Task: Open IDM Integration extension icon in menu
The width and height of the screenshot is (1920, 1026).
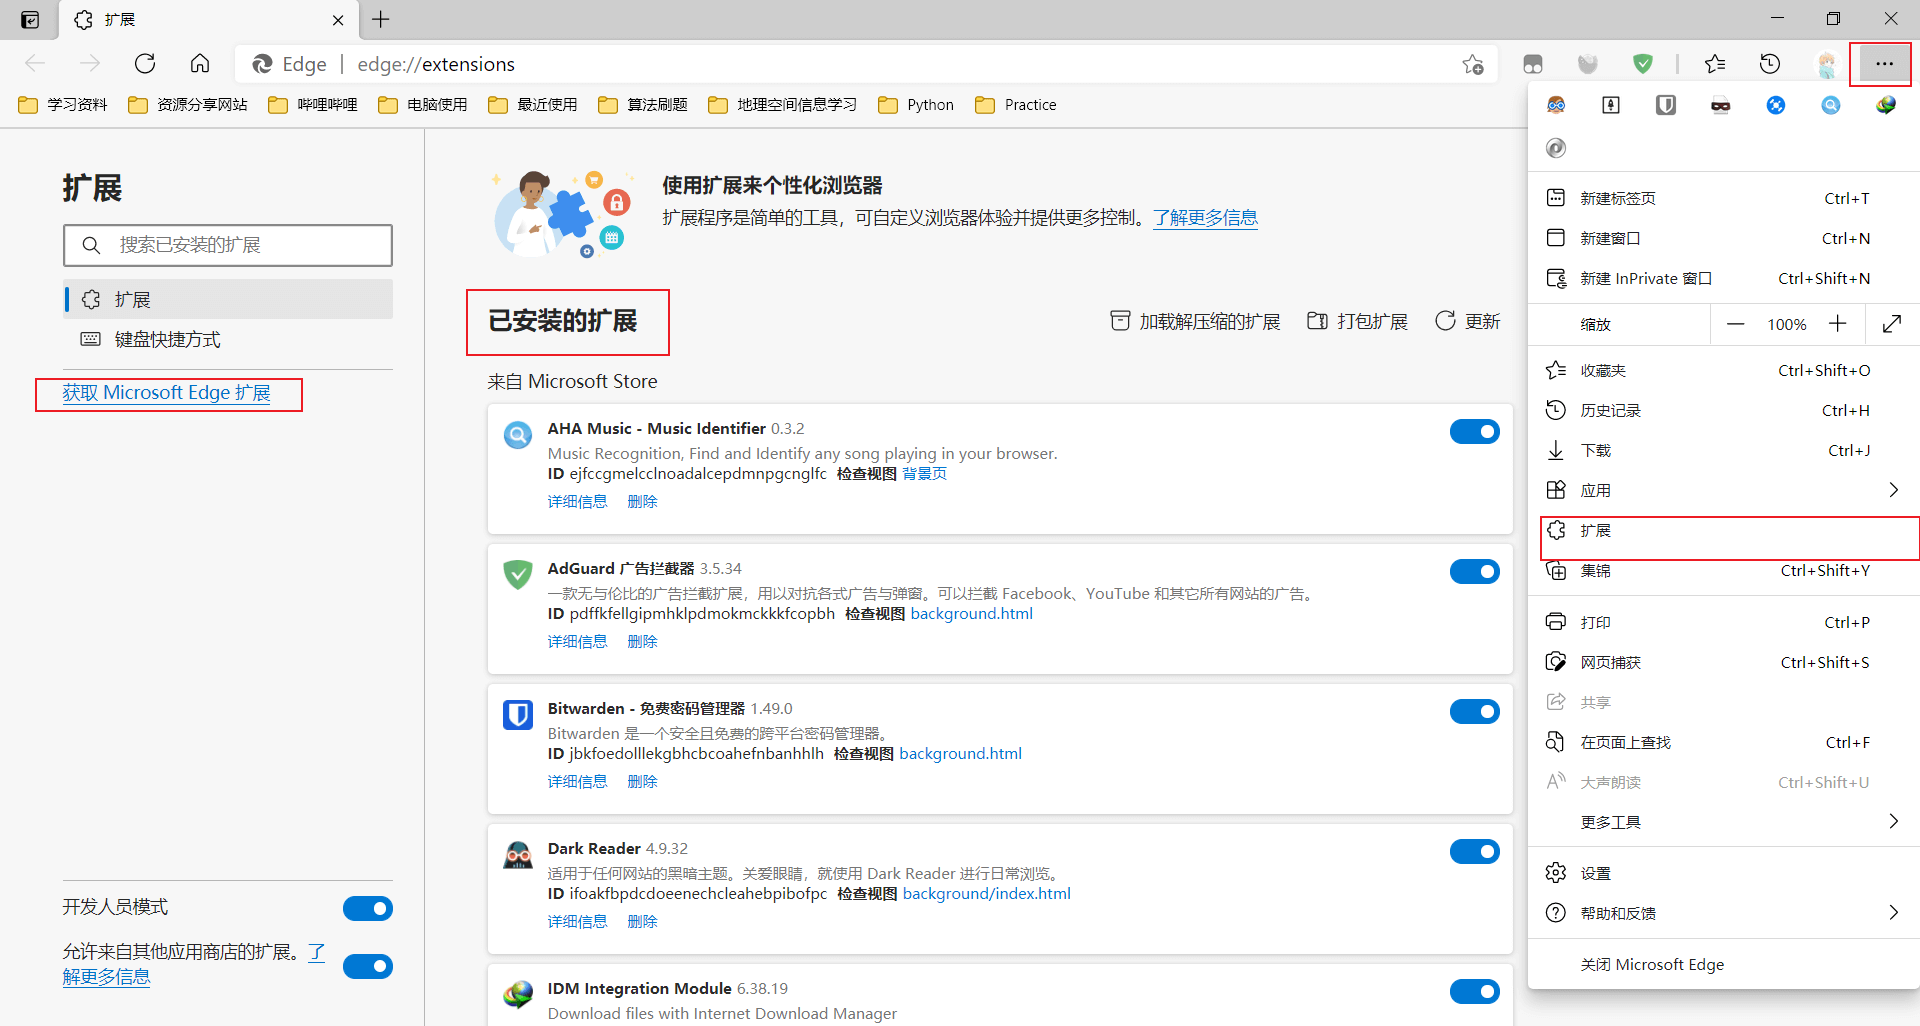Action: (x=1885, y=105)
